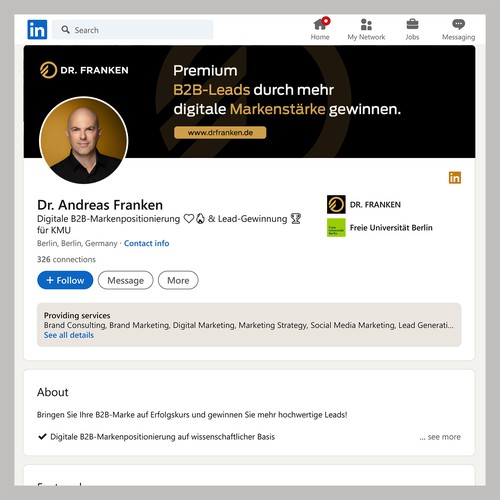The height and width of the screenshot is (500, 500).
Task: Open the Messaging speech bubble icon
Action: pyautogui.click(x=458, y=24)
